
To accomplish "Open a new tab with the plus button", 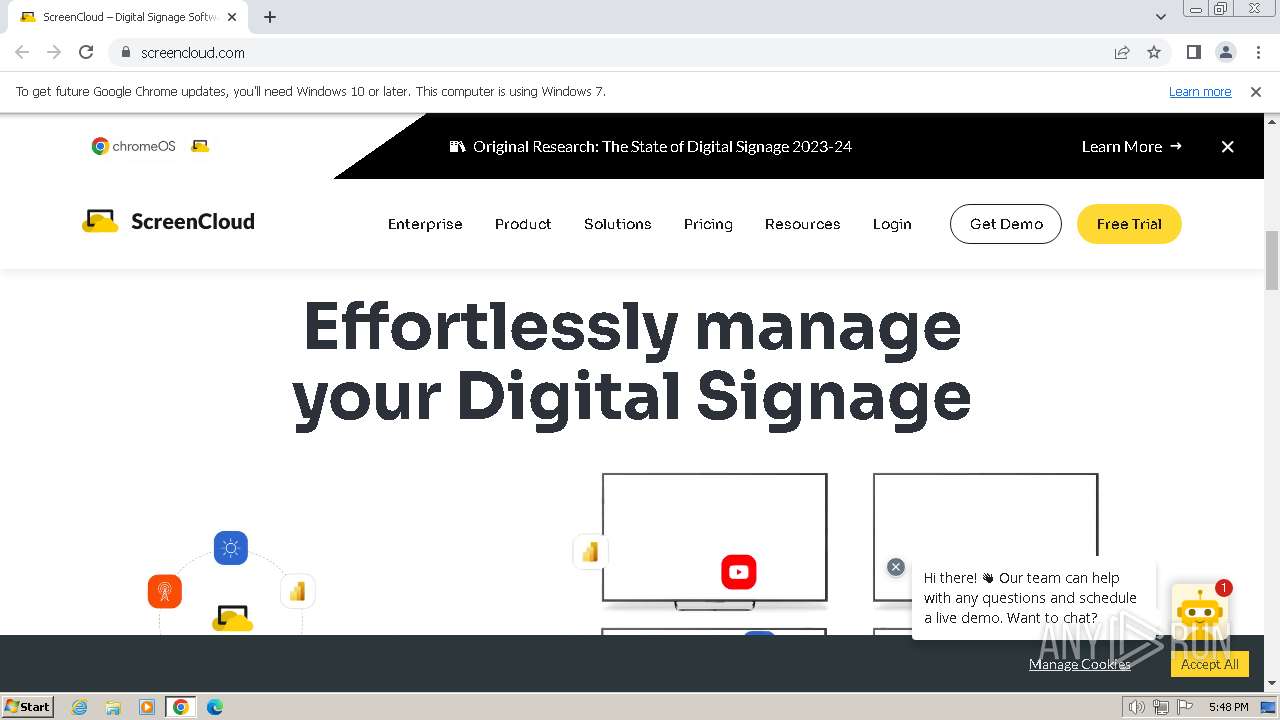I will tap(270, 17).
